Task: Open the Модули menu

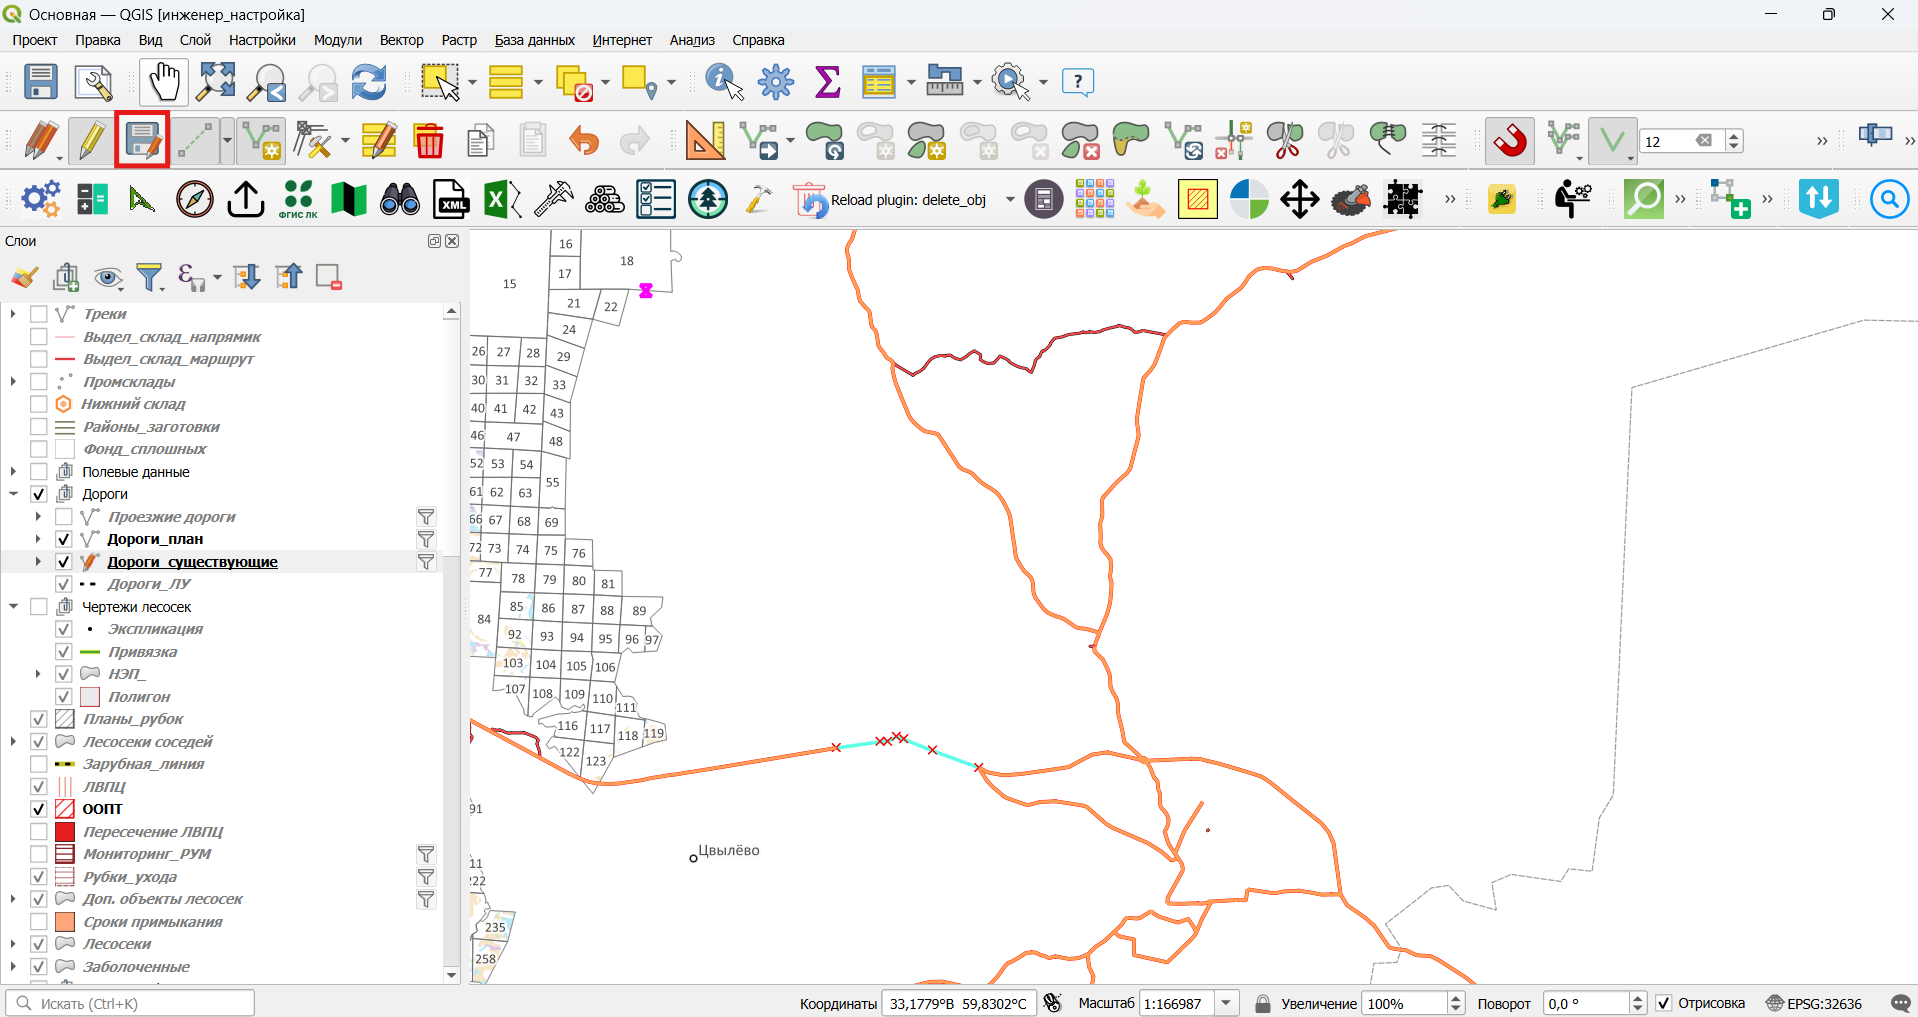Action: tap(338, 40)
